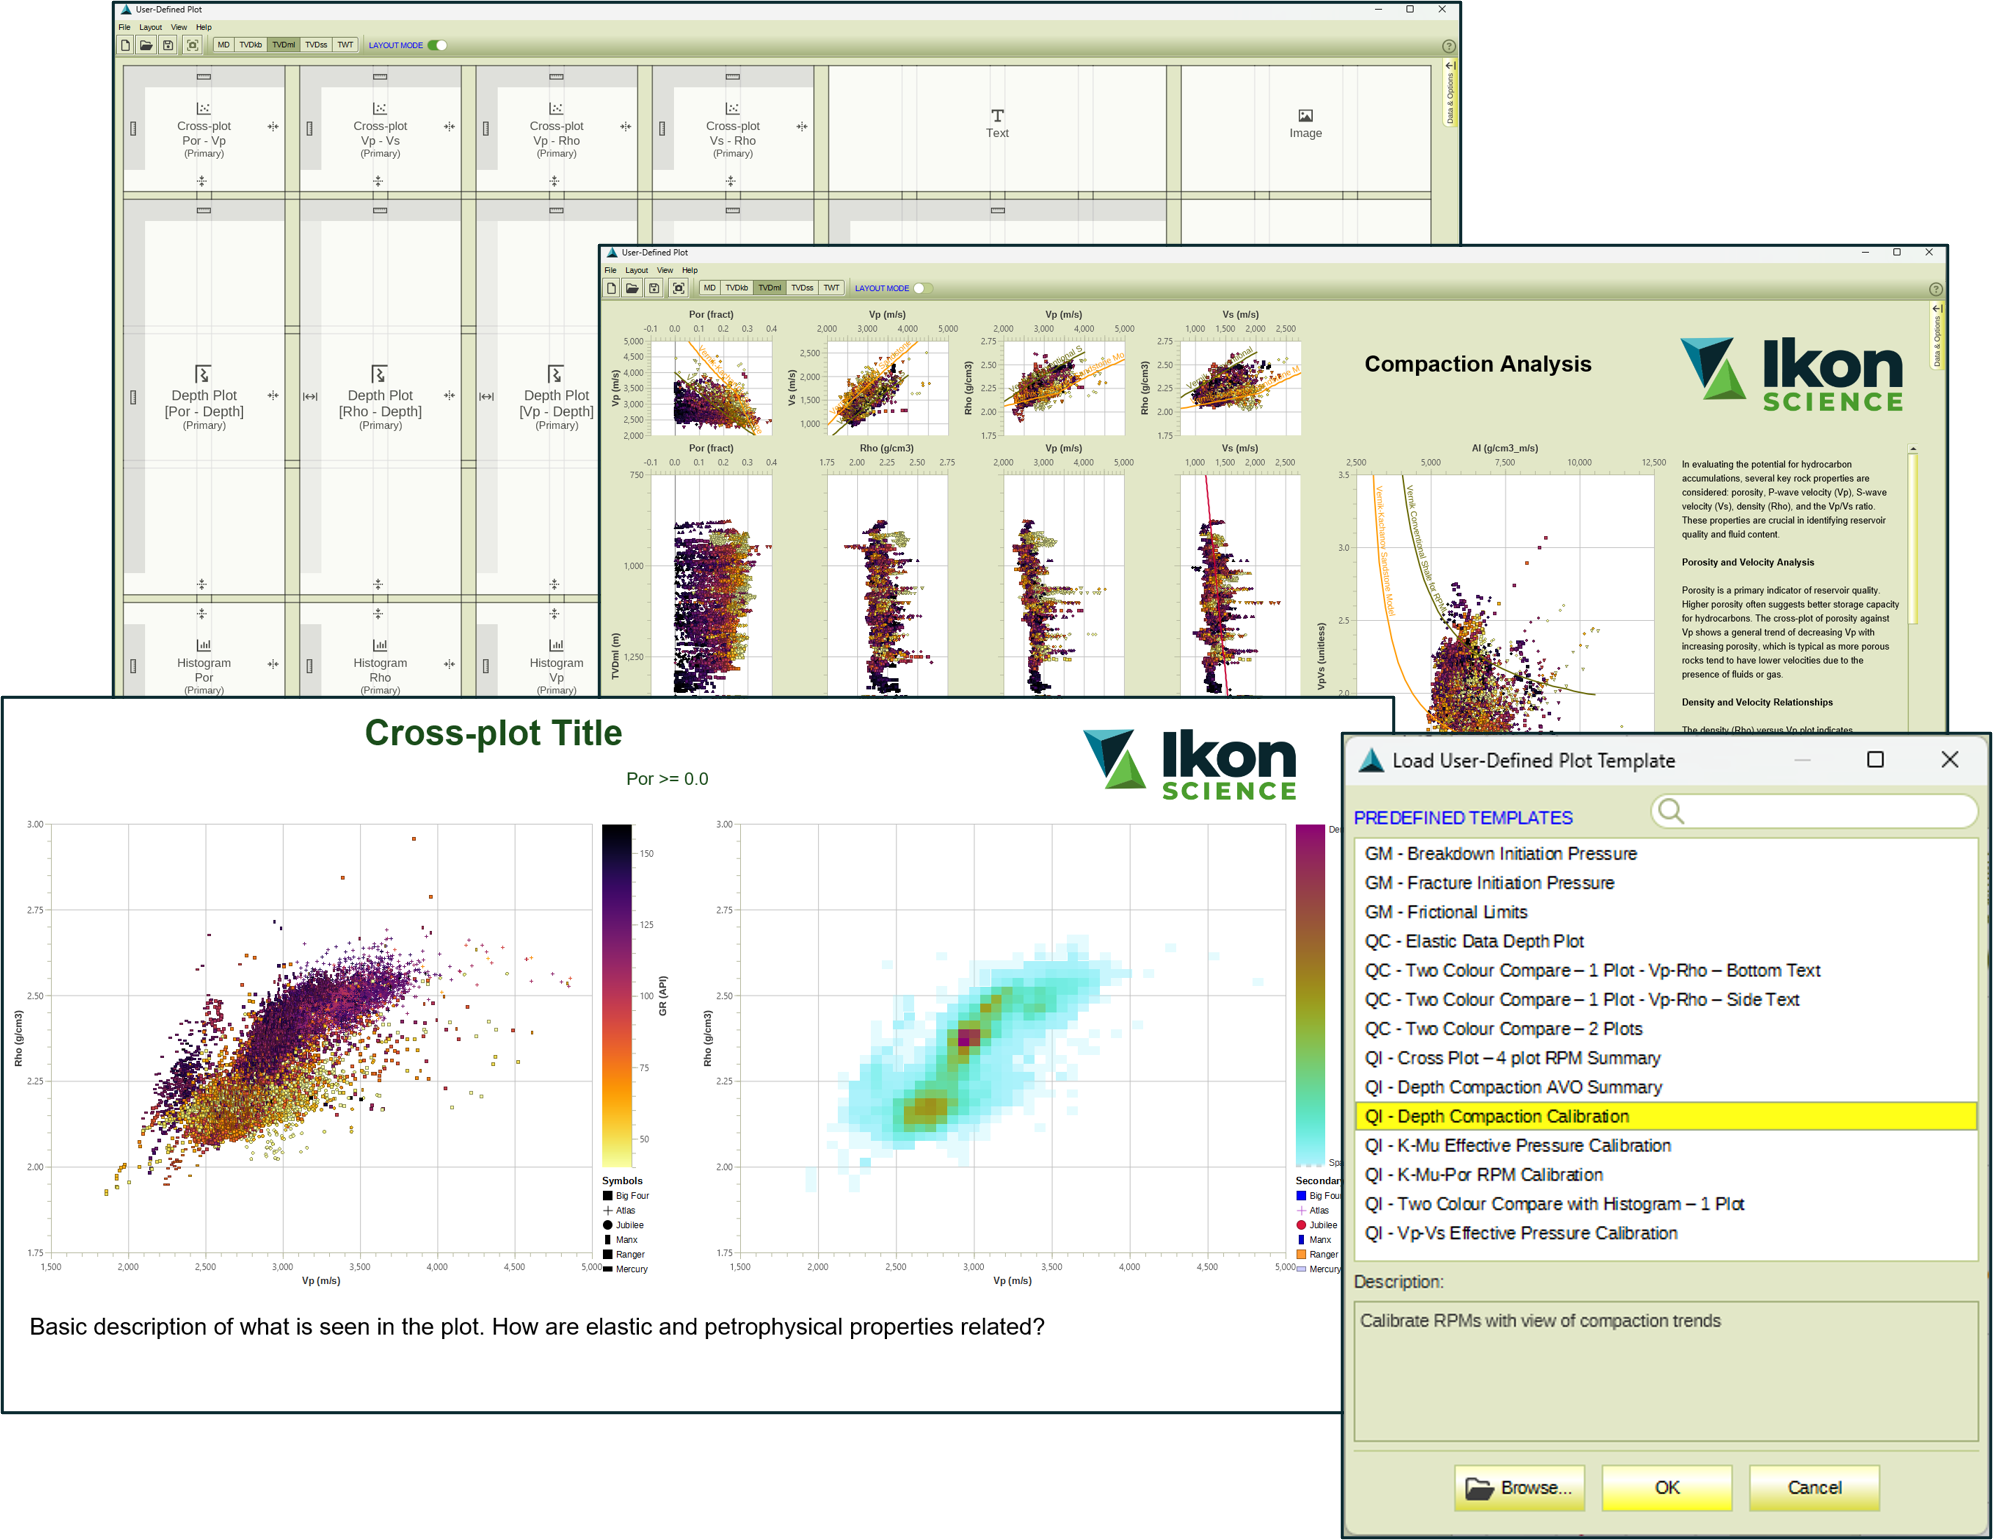Click OK button in template dialog
The image size is (1993, 1540).
point(1667,1487)
